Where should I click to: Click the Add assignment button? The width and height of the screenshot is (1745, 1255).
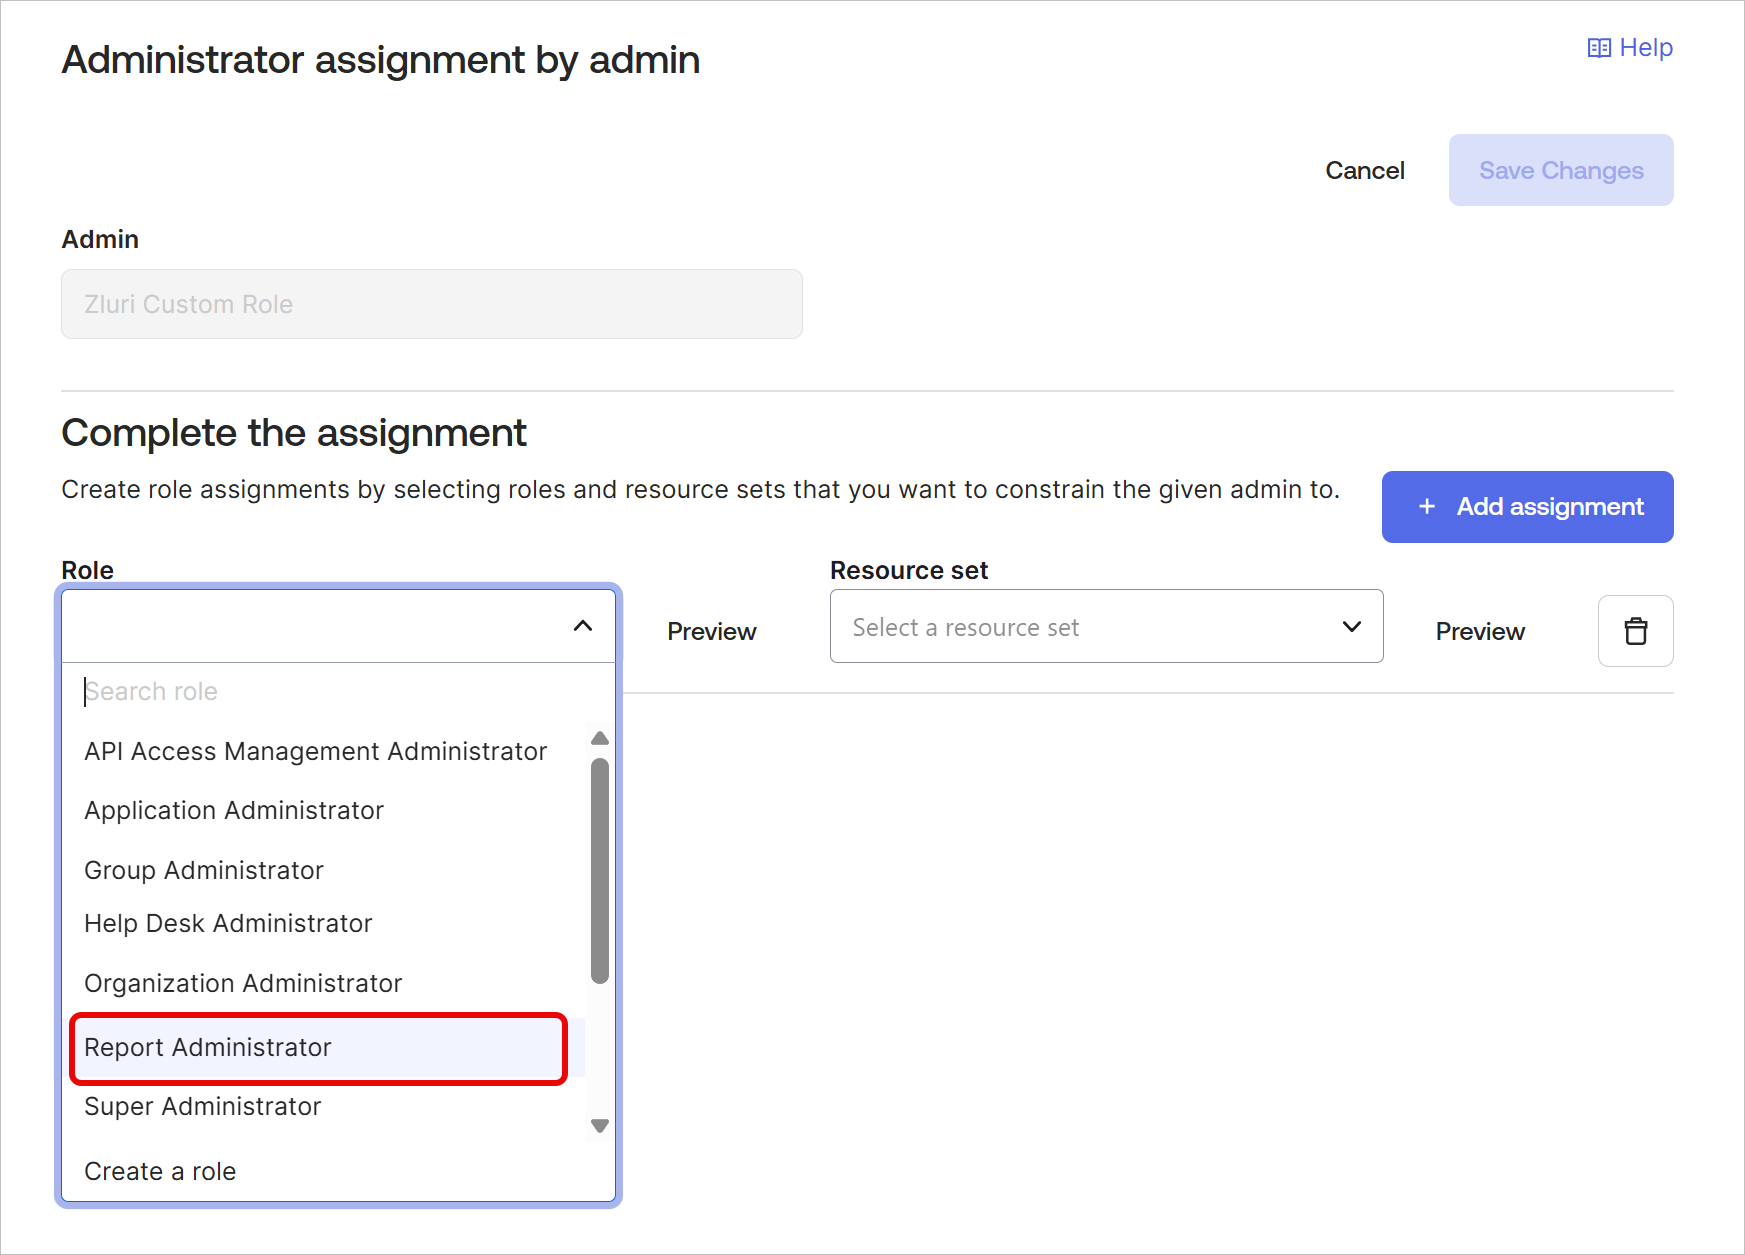(x=1528, y=507)
